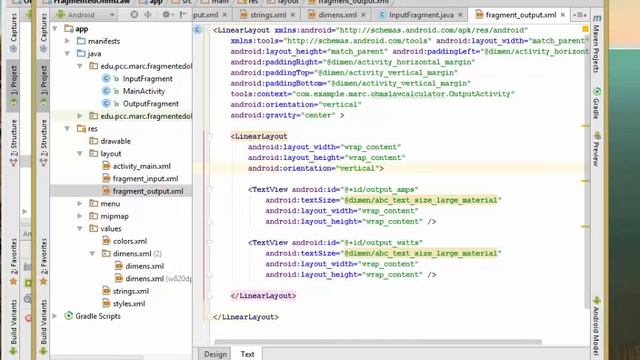Close the fragment_output.xml tab
This screenshot has height=360, width=640.
click(563, 15)
